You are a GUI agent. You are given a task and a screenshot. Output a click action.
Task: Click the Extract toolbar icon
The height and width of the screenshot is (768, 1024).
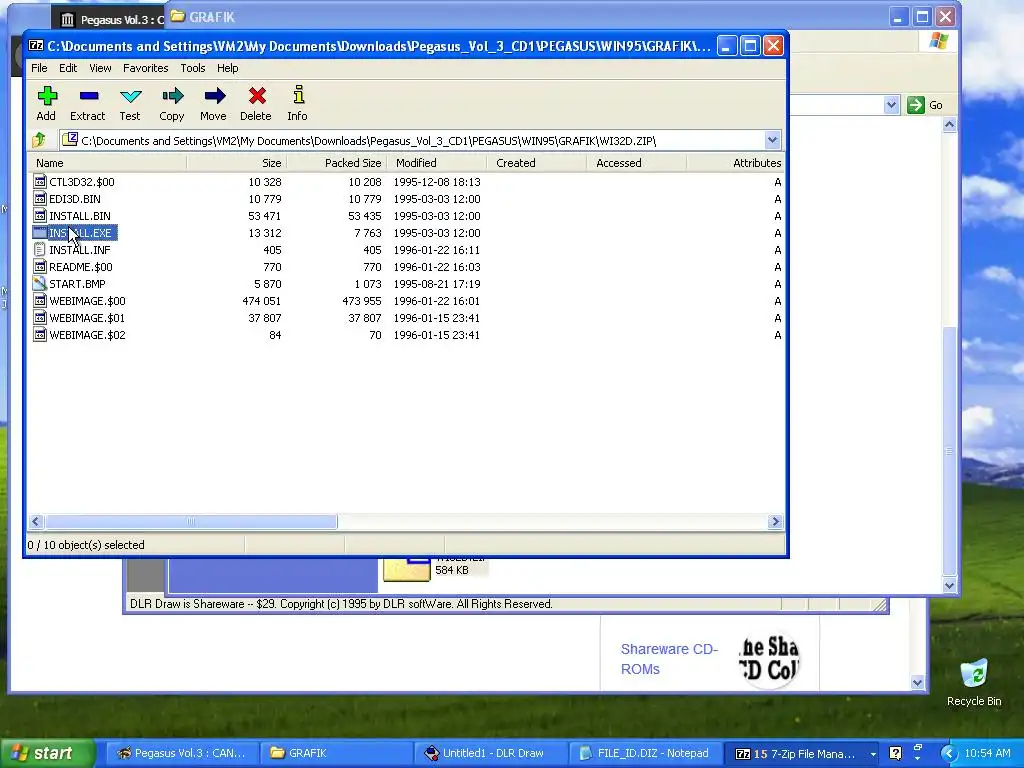point(88,97)
